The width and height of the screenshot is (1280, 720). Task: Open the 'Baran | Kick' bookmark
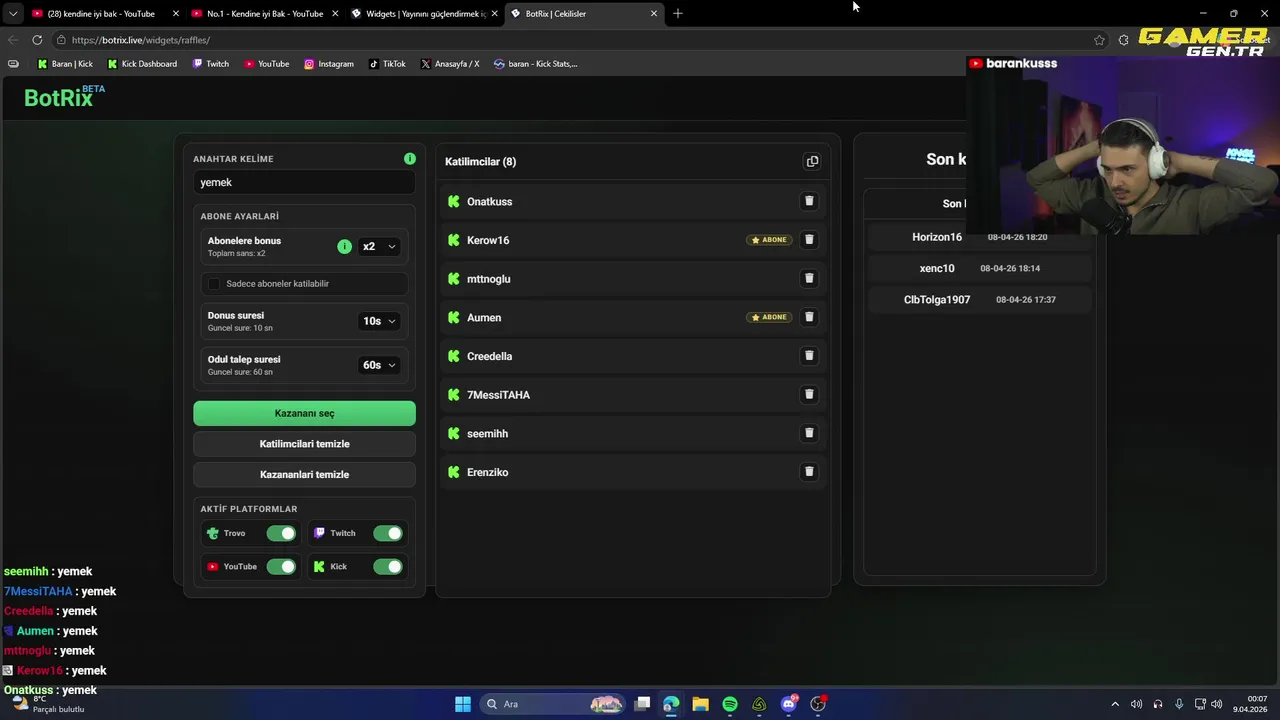65,64
